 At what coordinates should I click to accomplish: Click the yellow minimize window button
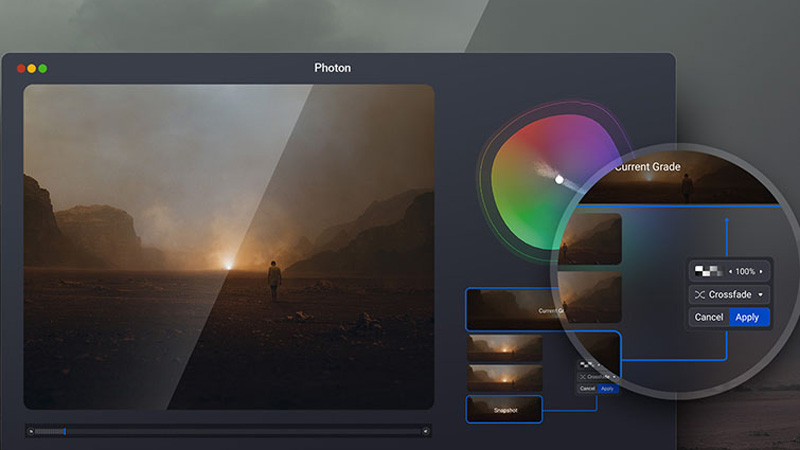point(32,68)
